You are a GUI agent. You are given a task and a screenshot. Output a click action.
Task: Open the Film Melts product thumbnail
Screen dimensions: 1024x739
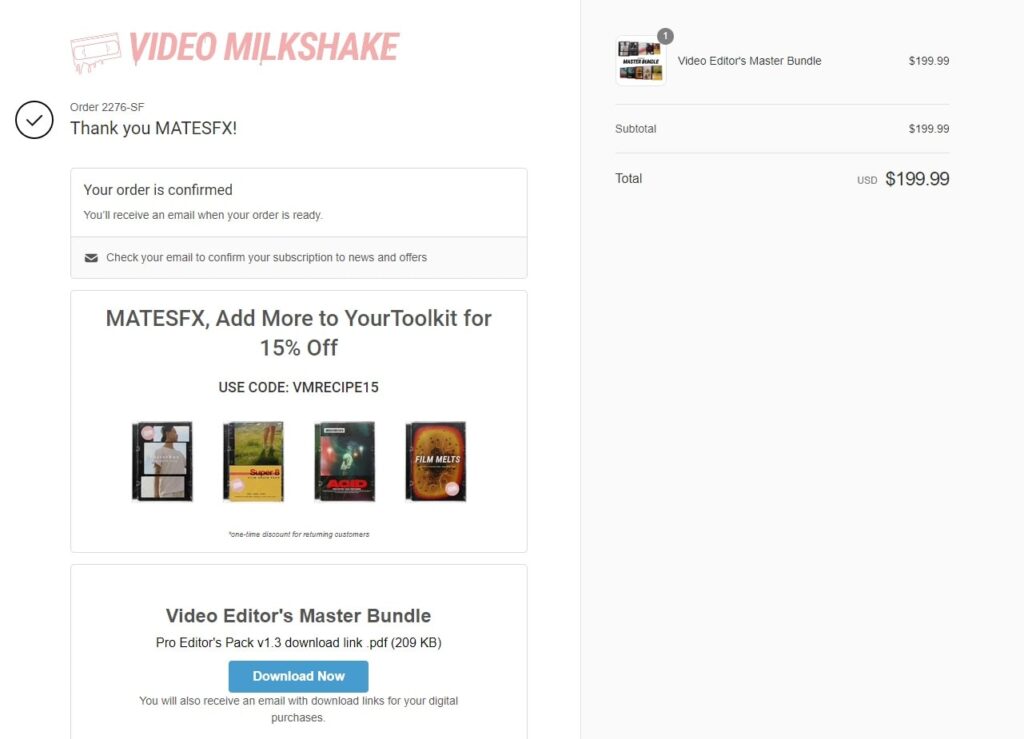436,462
